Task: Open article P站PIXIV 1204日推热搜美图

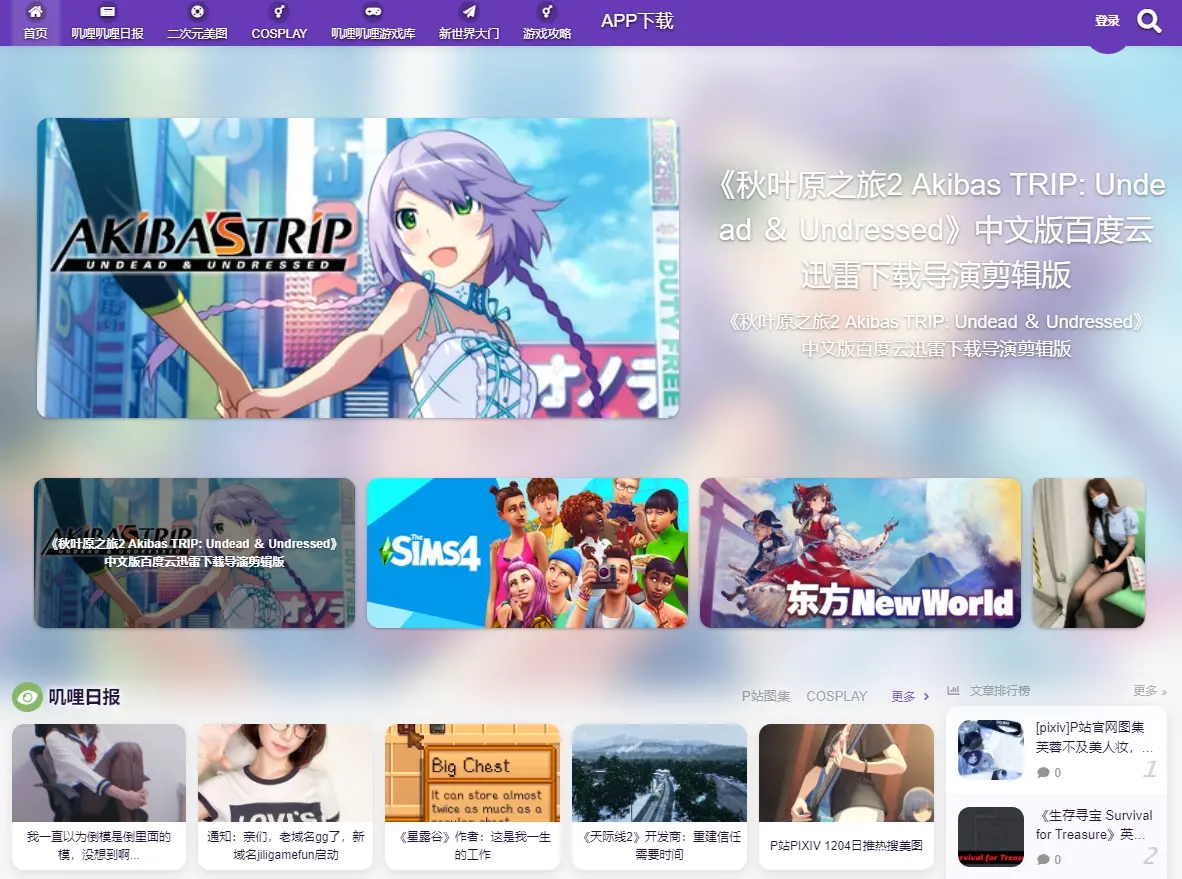Action: [847, 846]
